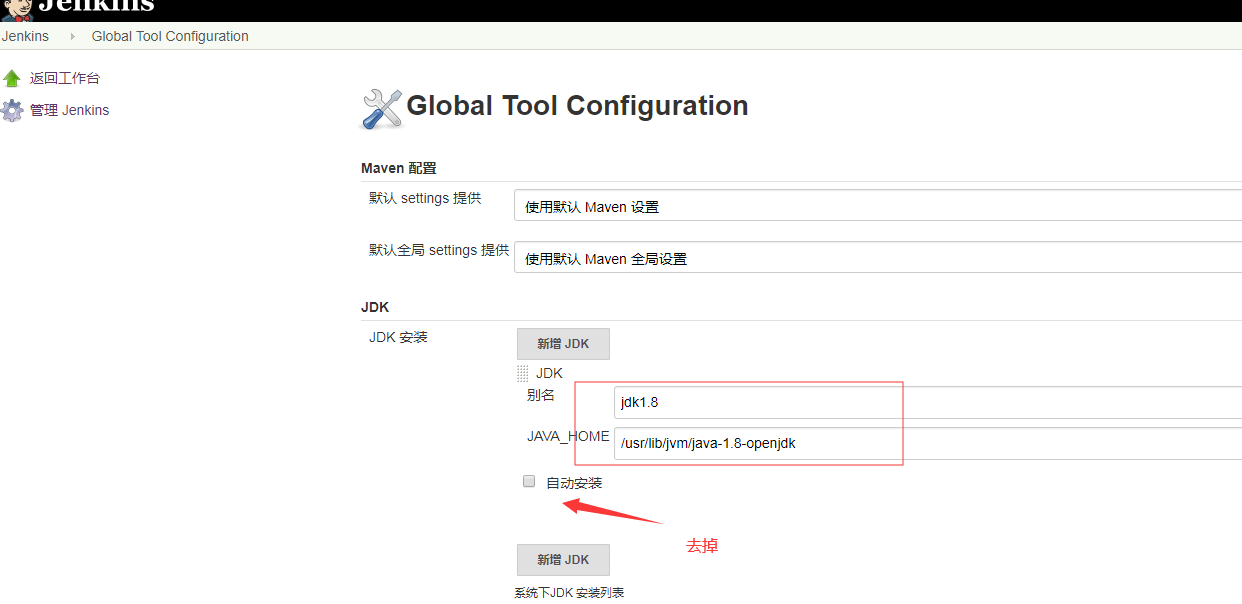This screenshot has height=604, width=1242.
Task: Click the JAVA_HOME label
Action: click(568, 436)
